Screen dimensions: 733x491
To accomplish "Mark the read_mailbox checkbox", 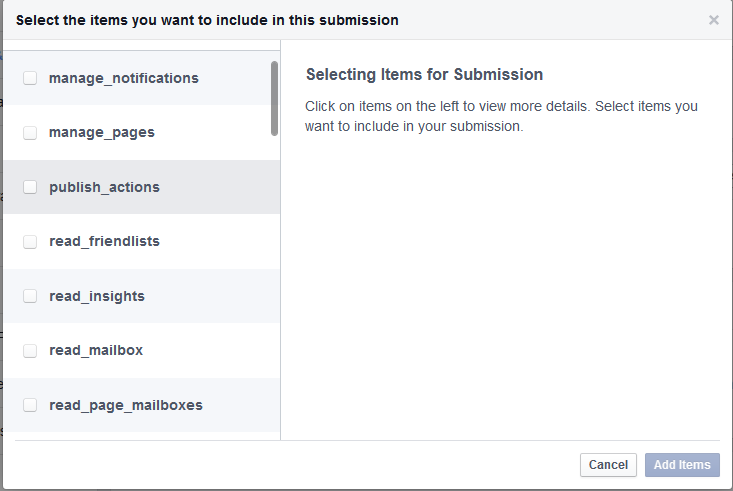I will 30,351.
